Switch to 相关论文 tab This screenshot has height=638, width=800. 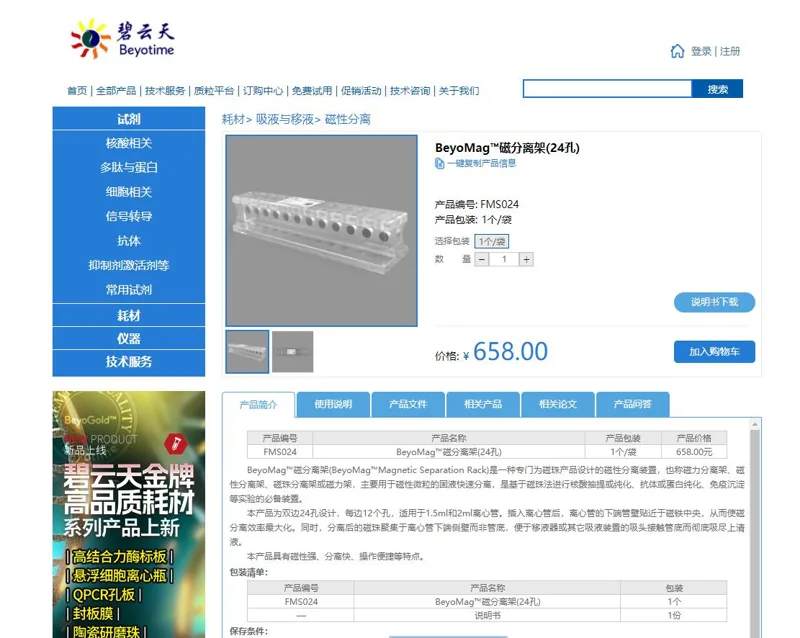[x=558, y=404]
